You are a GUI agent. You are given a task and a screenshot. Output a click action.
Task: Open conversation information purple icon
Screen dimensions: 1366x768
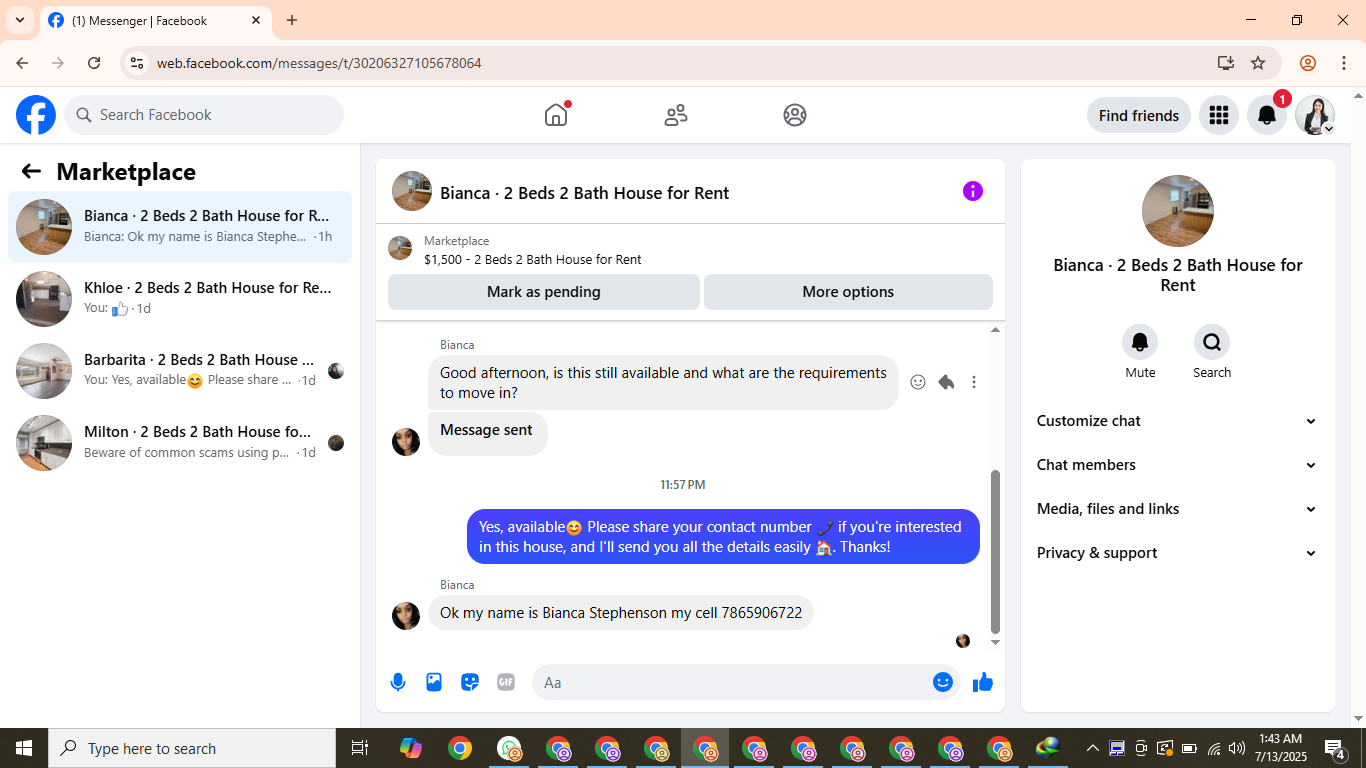coord(973,191)
